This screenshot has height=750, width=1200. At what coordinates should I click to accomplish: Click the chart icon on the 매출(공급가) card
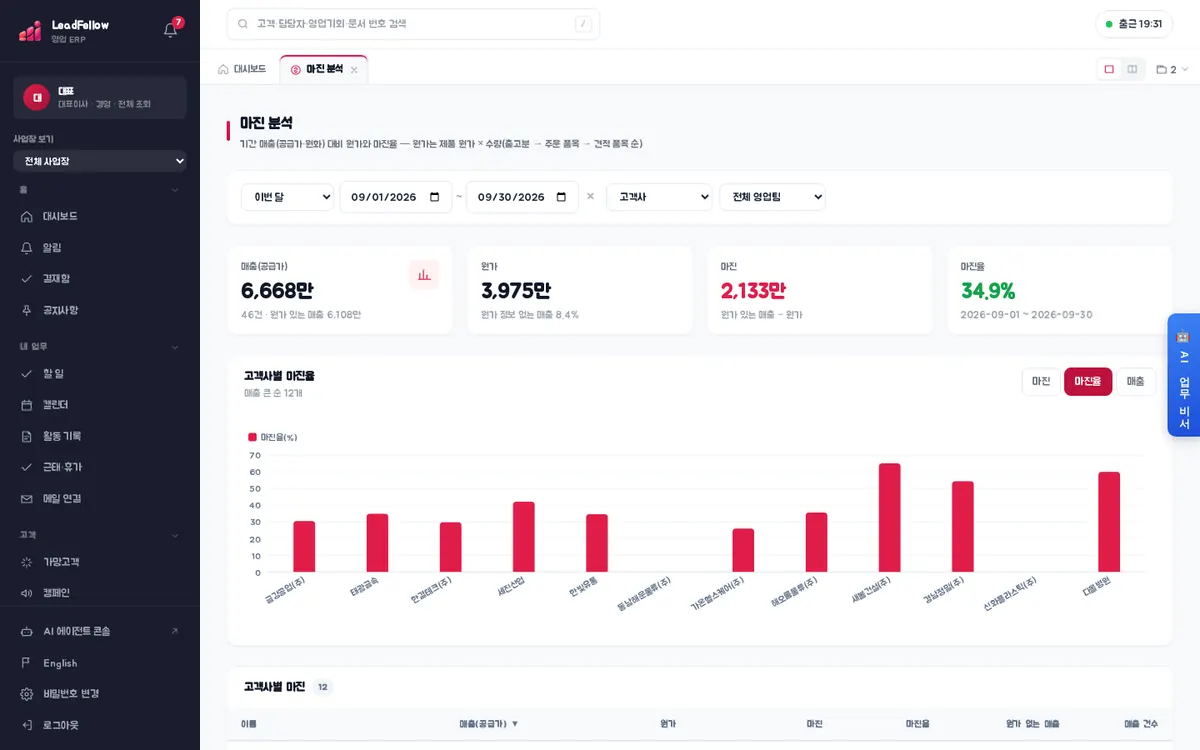(424, 275)
